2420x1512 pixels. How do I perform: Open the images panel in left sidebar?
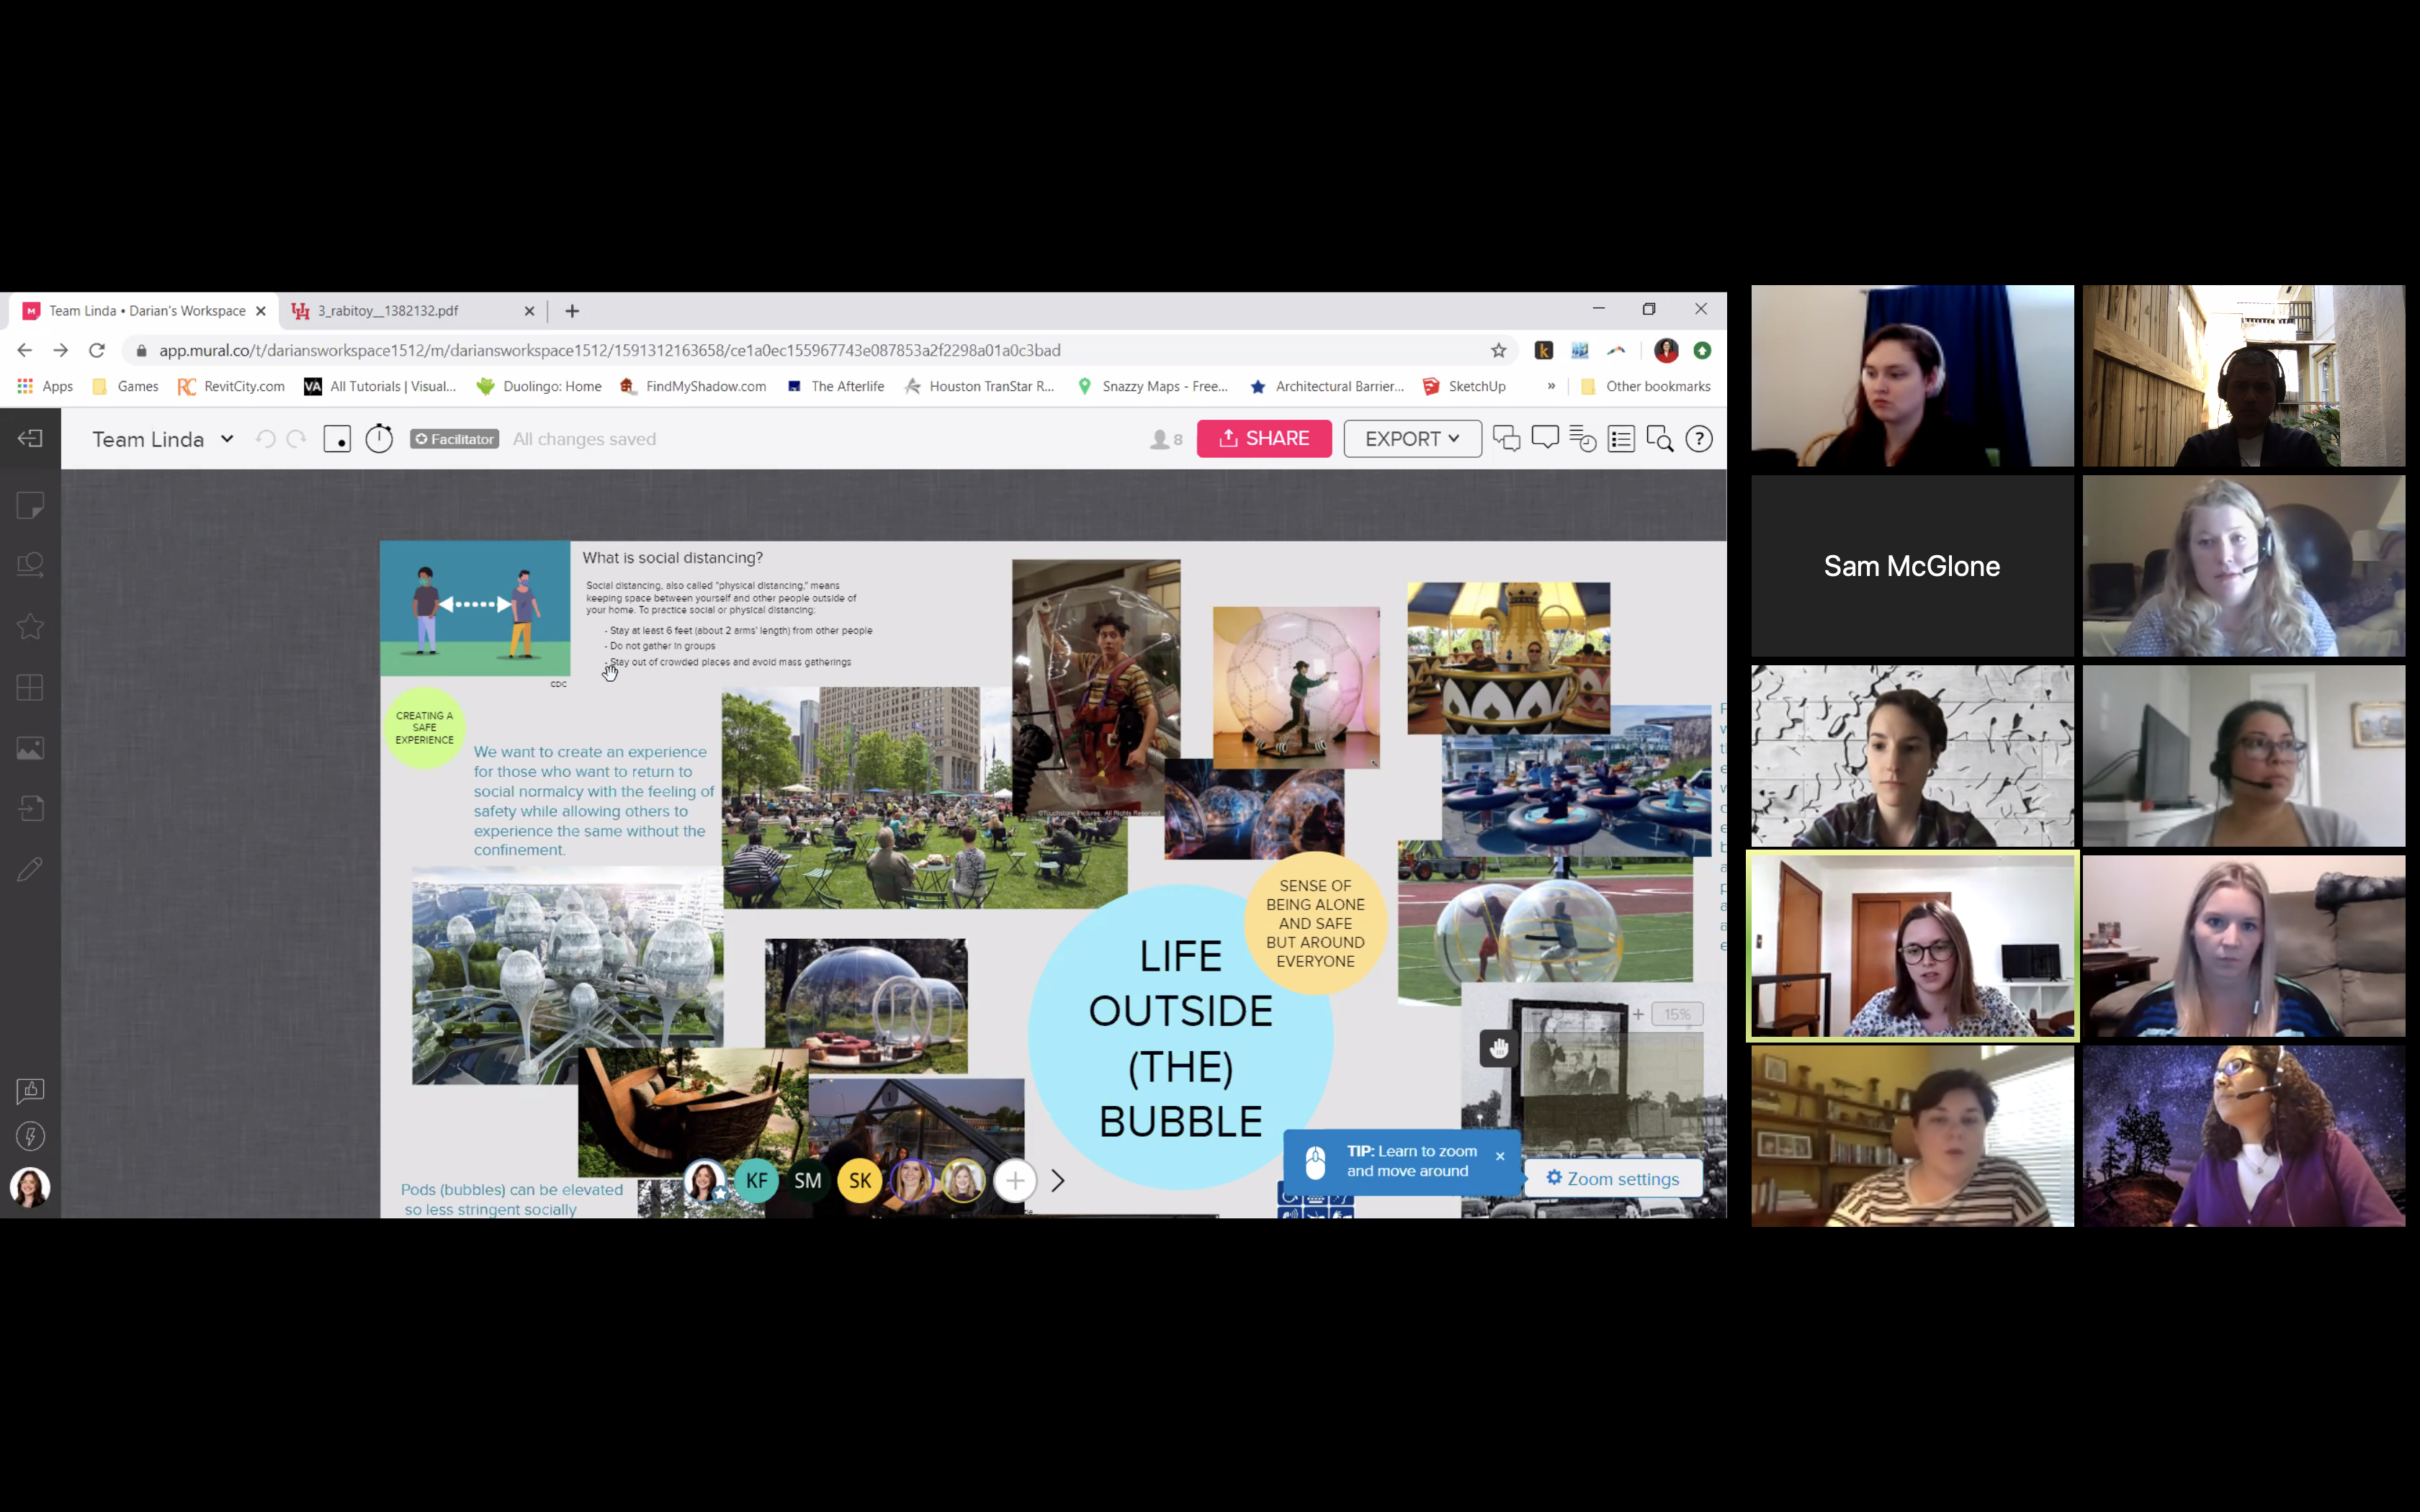(30, 748)
